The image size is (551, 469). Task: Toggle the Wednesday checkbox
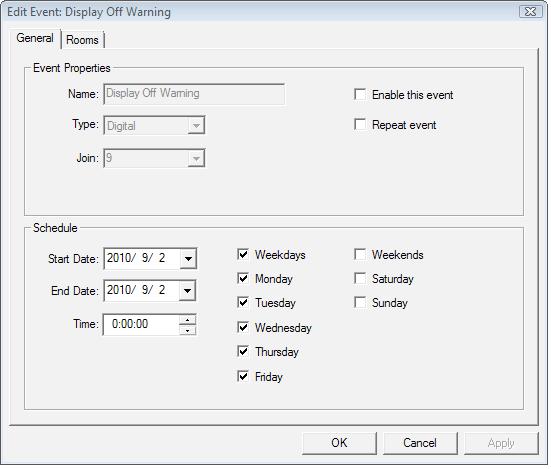tap(243, 327)
